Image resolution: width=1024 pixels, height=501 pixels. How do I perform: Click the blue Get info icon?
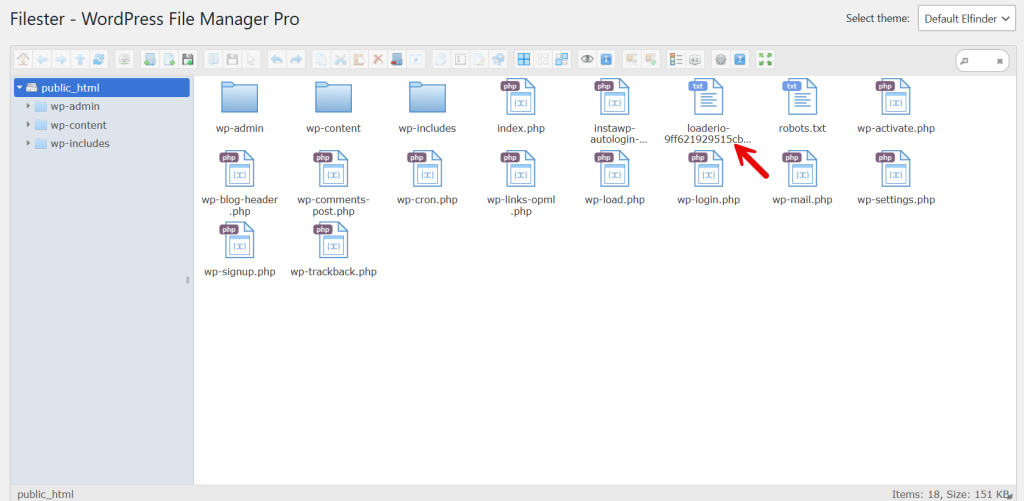pos(606,59)
